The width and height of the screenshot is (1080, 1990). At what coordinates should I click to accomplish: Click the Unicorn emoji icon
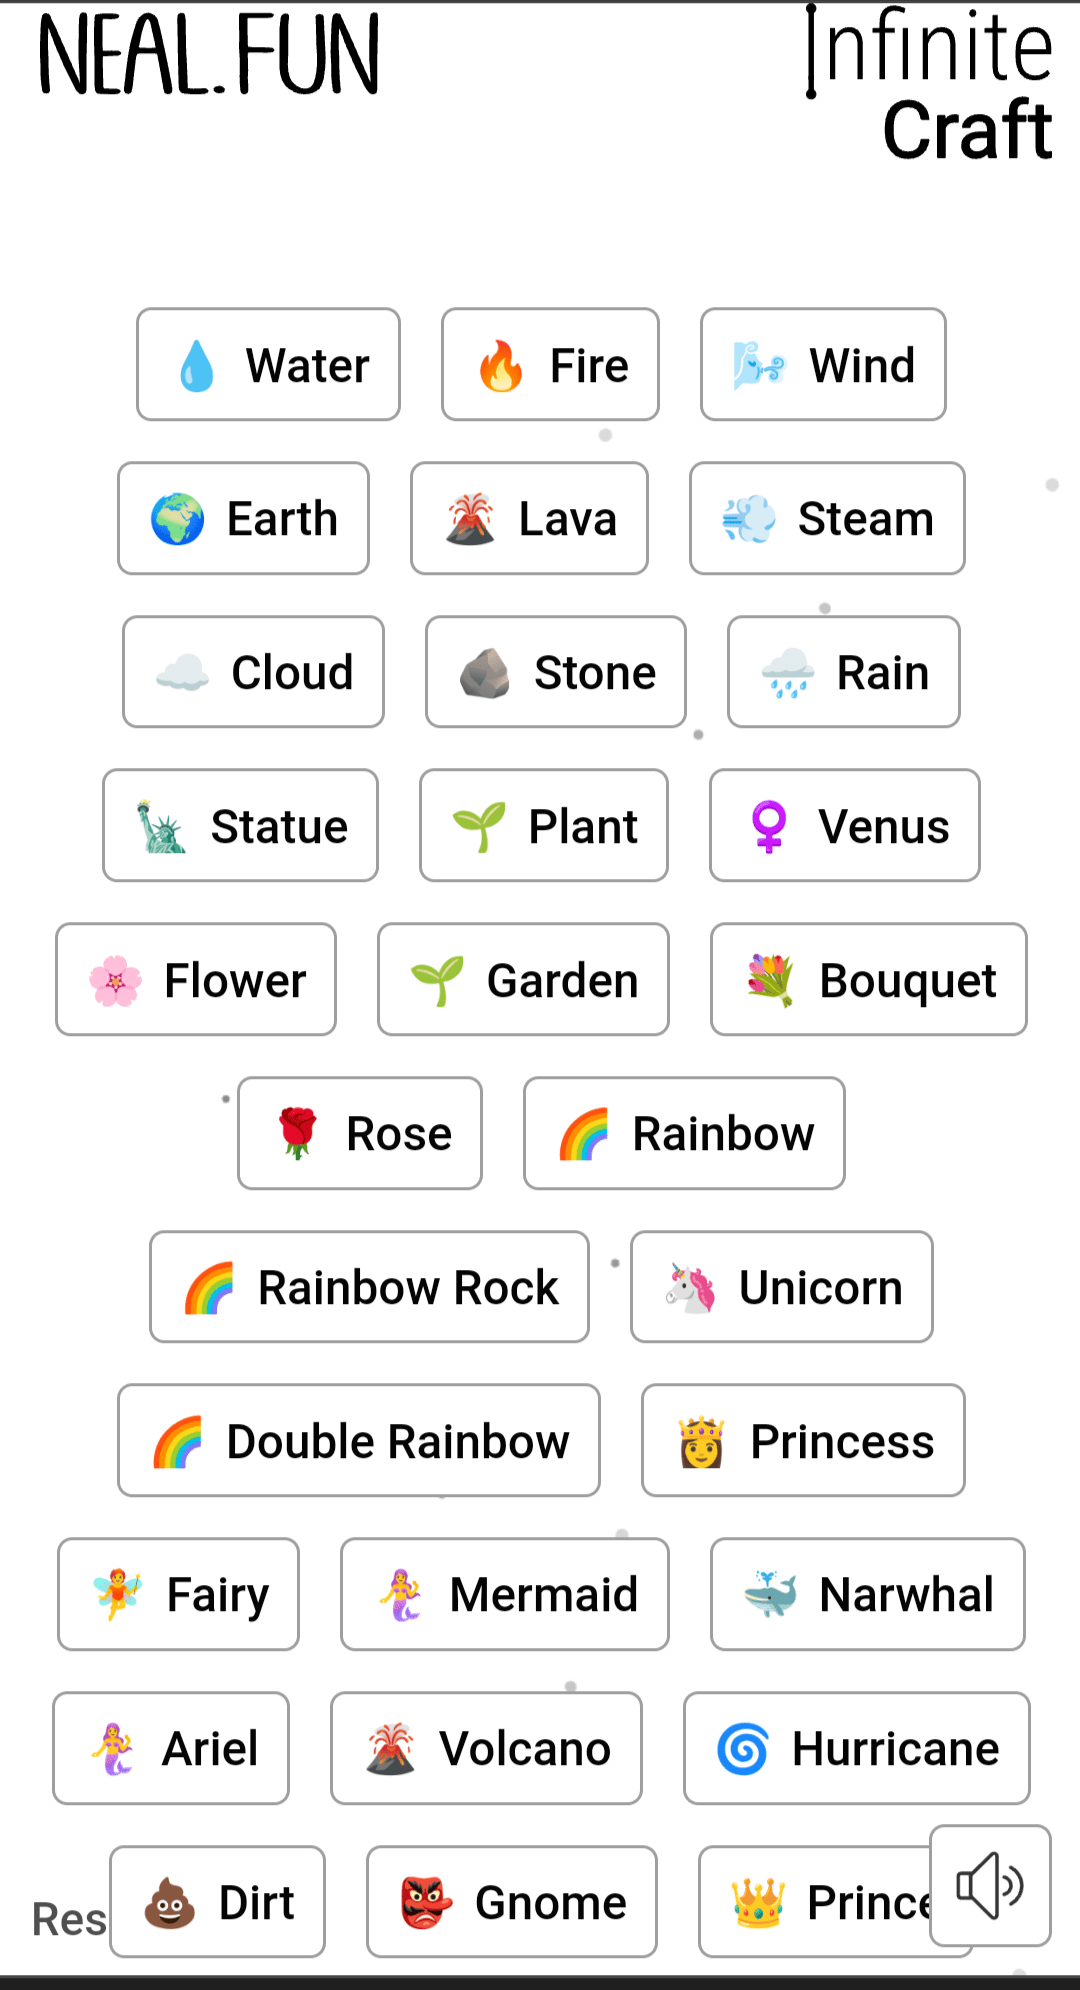coord(691,1287)
